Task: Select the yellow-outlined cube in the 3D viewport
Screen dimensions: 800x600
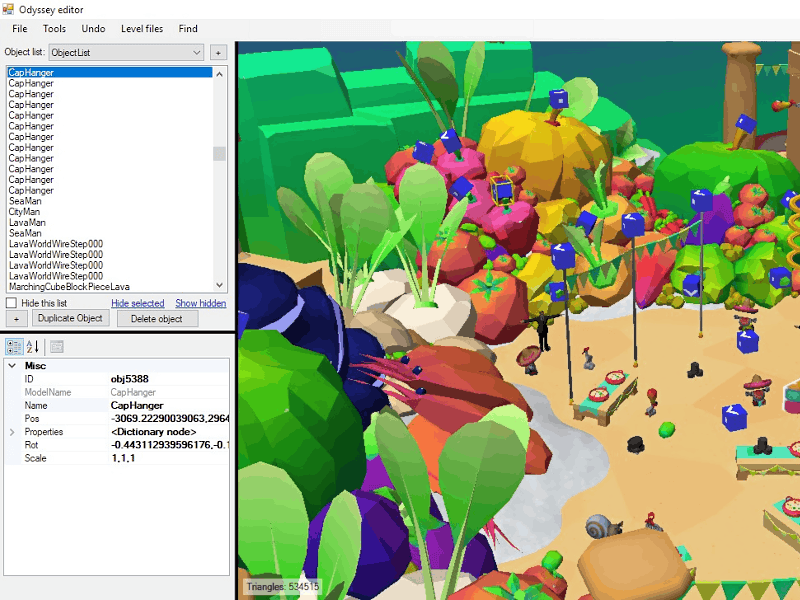Action: pos(502,190)
